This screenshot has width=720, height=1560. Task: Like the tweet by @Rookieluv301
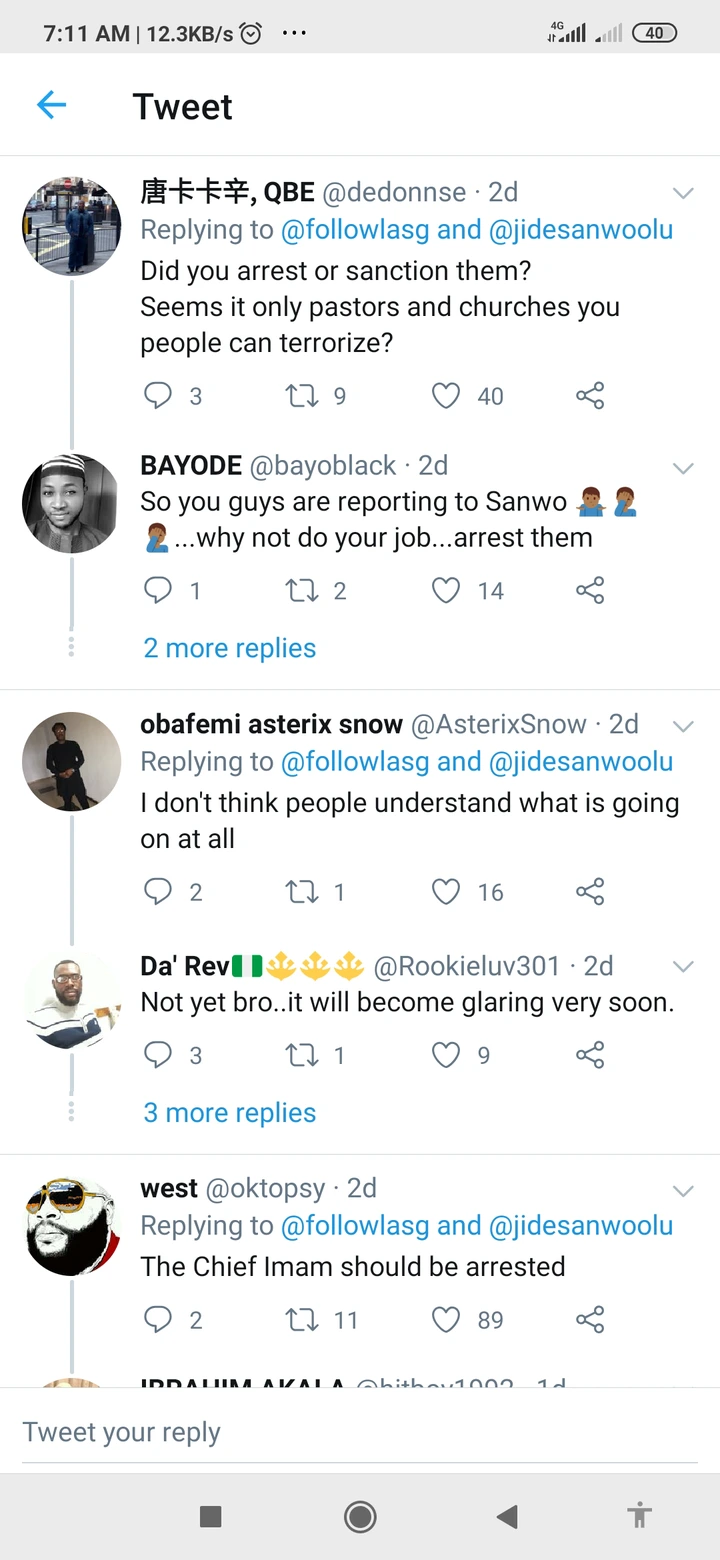coord(446,1054)
